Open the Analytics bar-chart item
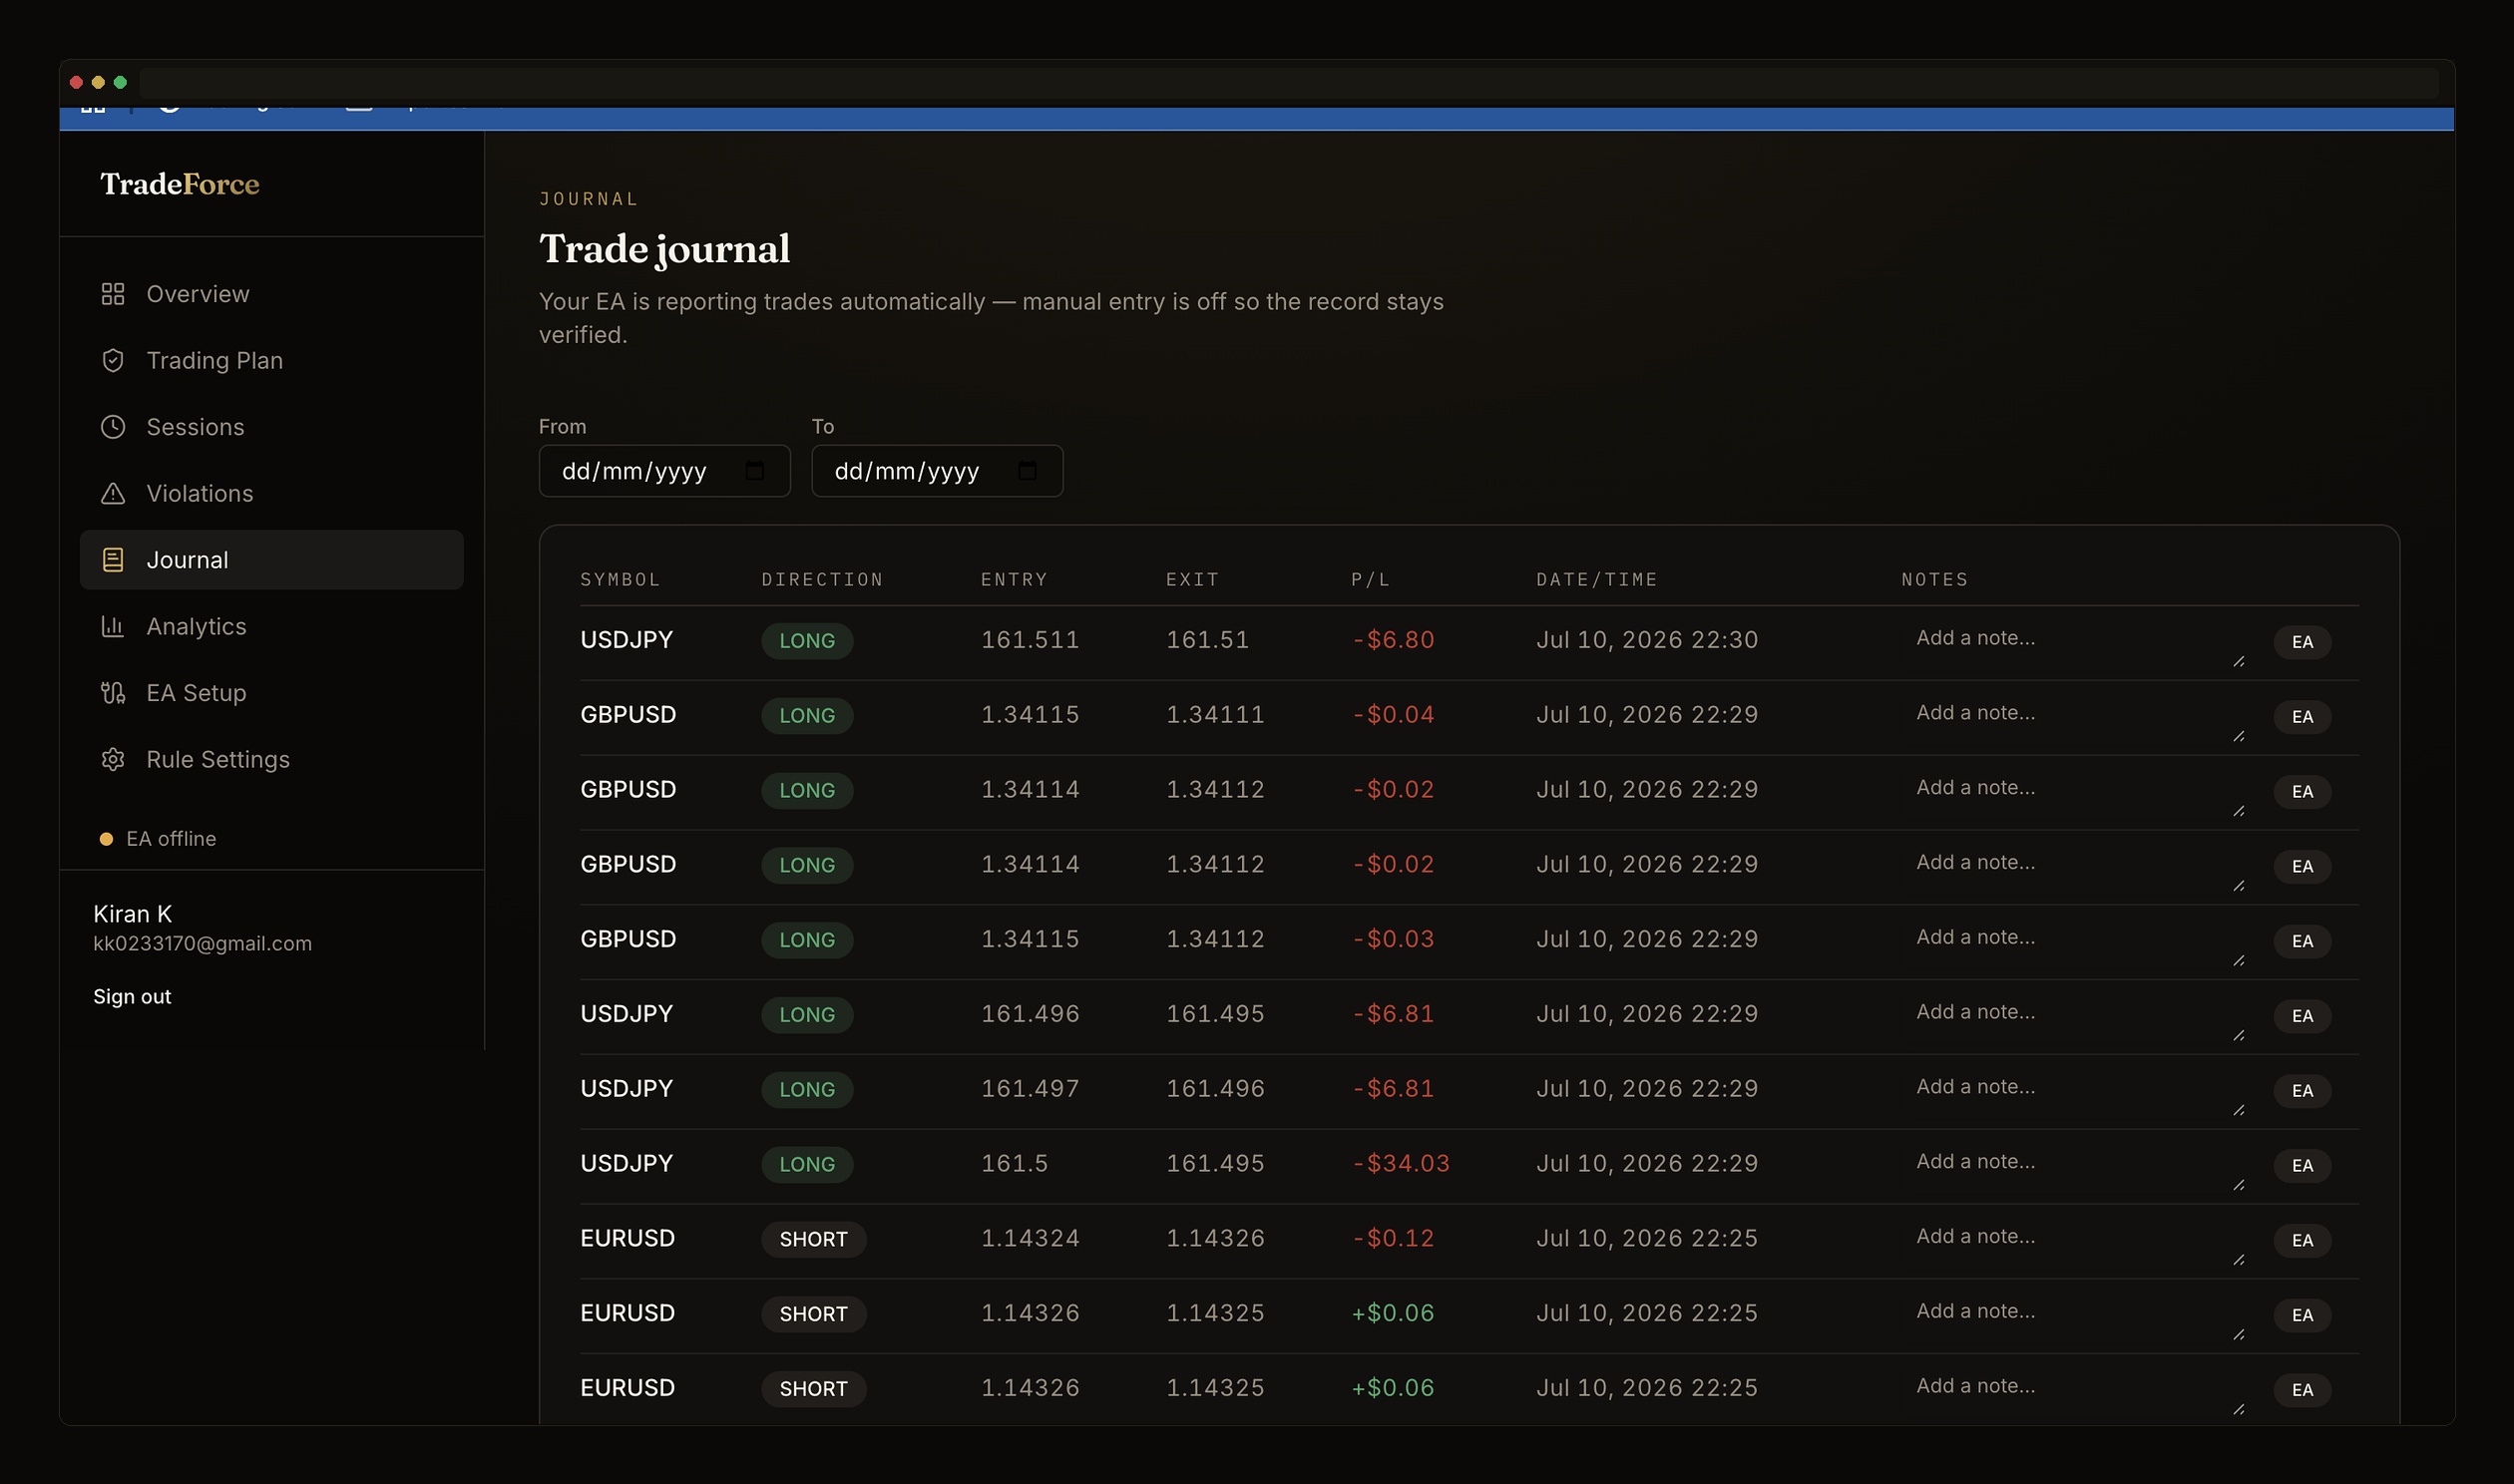 (271, 626)
